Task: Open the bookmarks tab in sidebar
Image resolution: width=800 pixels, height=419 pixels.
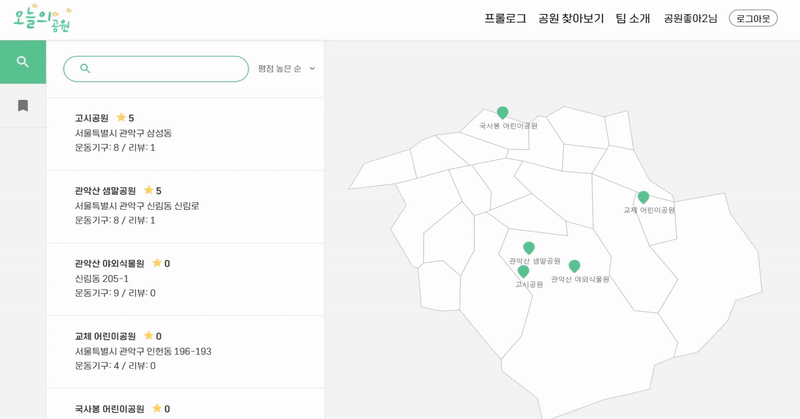Action: [23, 106]
